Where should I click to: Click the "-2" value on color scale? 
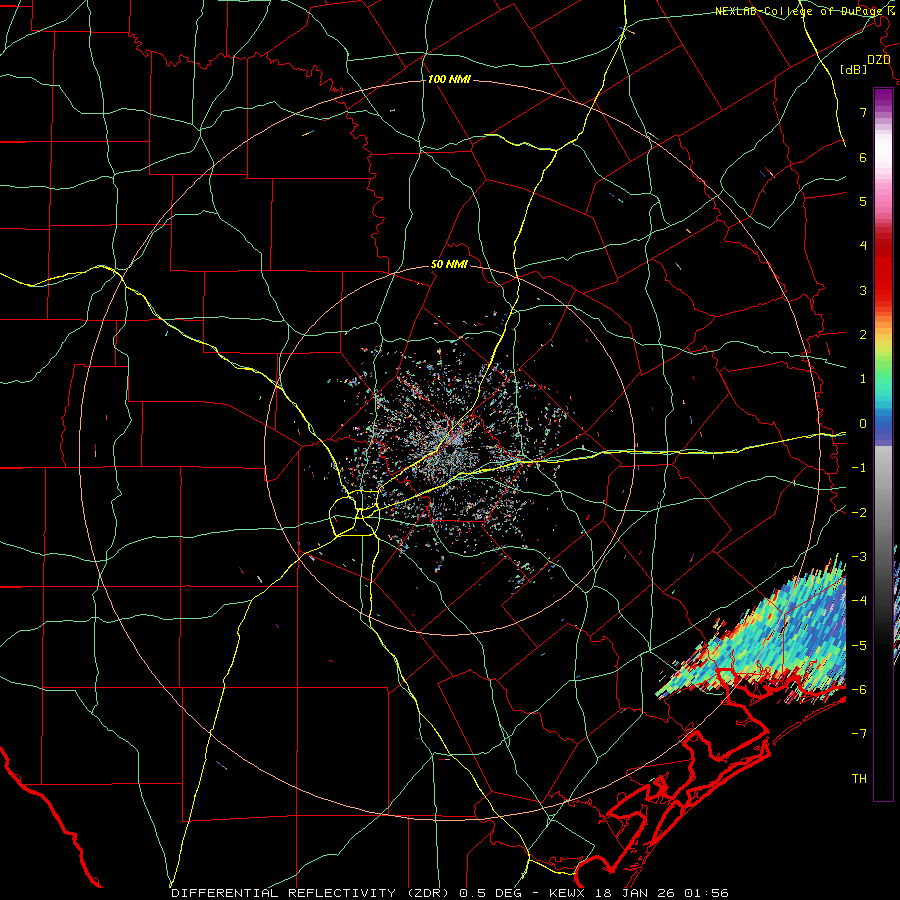click(859, 512)
